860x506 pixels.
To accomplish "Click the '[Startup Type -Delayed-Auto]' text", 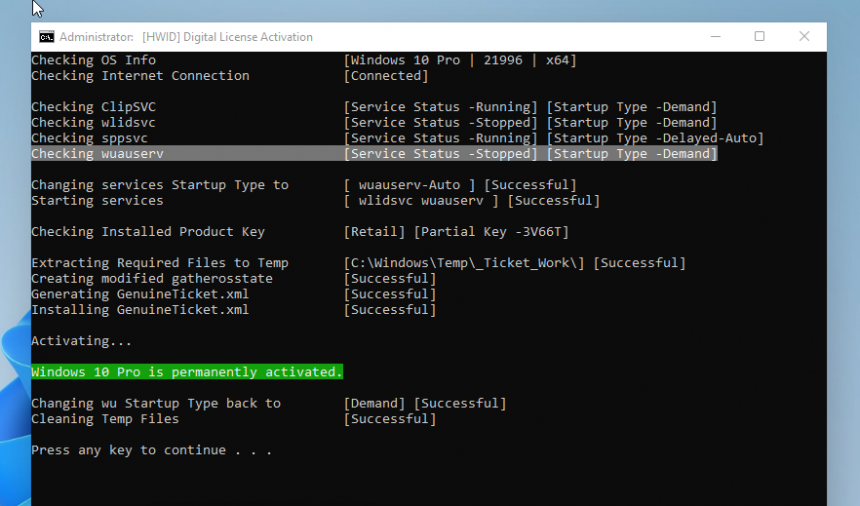I will pos(655,138).
